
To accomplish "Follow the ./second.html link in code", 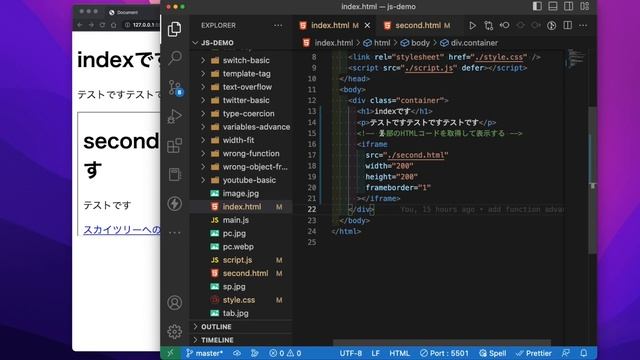I will (x=416, y=155).
